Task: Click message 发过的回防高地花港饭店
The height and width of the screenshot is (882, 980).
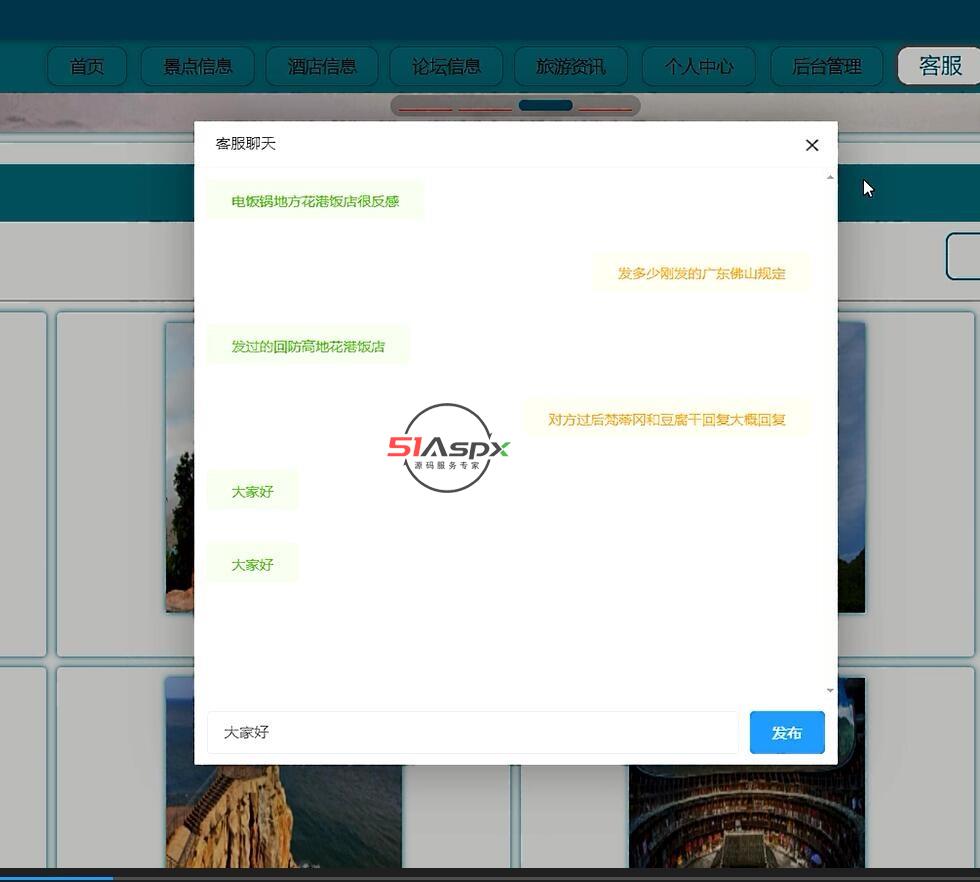Action: 308,346
